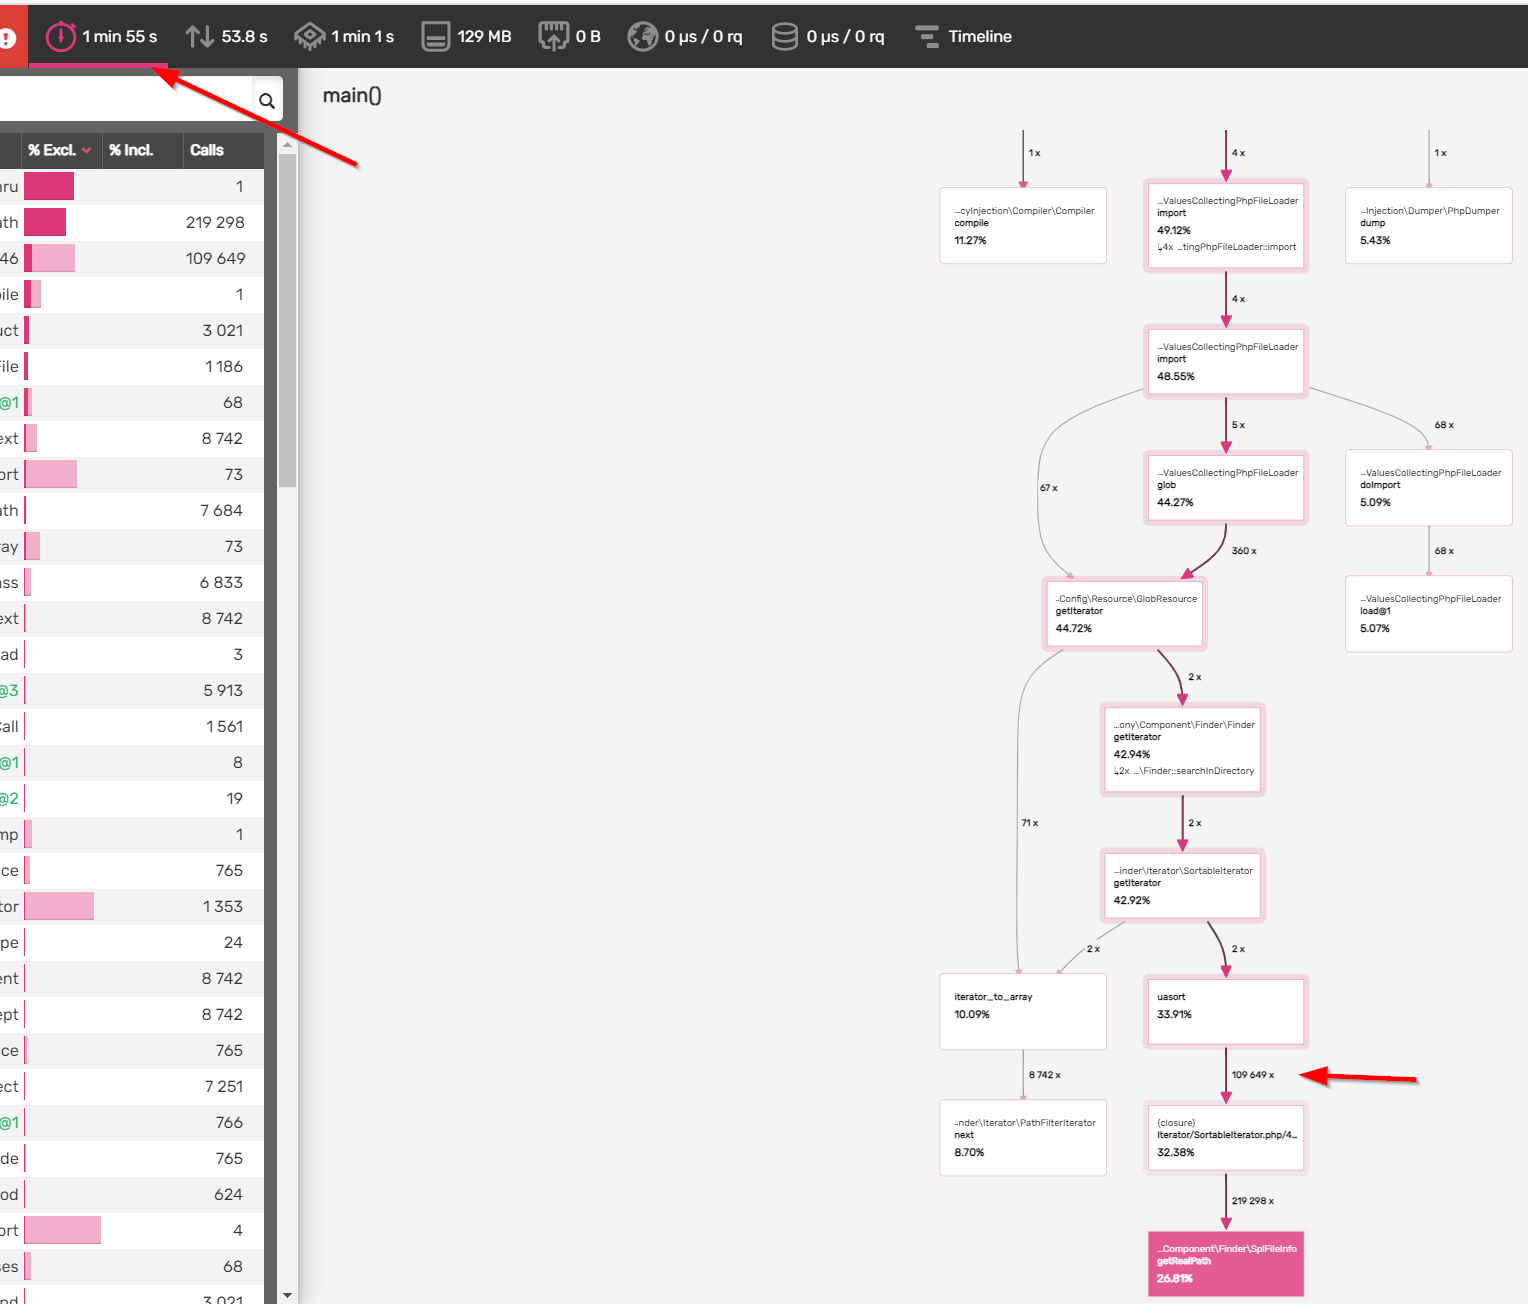Click the red alert exclamation icon

pyautogui.click(x=8, y=39)
